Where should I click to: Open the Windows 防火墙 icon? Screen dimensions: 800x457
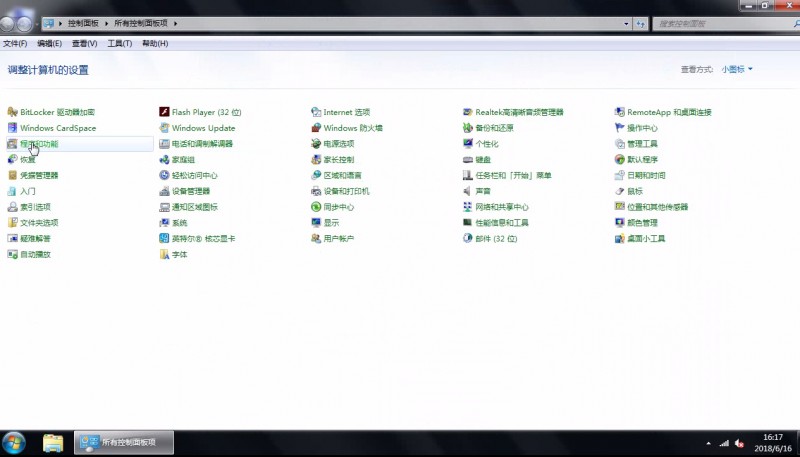click(316, 128)
